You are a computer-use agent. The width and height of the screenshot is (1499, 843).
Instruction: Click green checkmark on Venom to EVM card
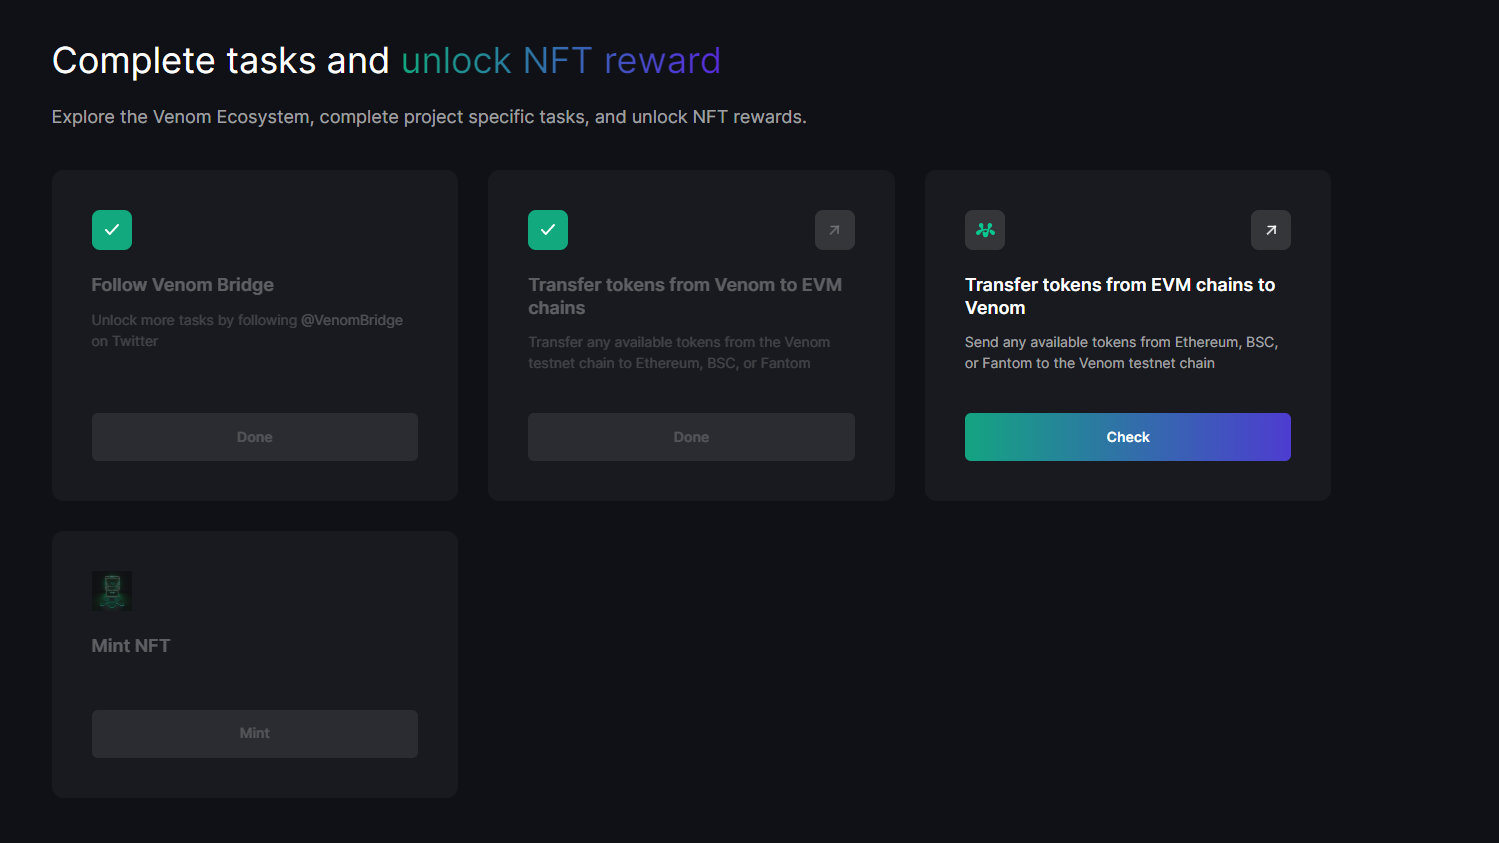(x=548, y=230)
